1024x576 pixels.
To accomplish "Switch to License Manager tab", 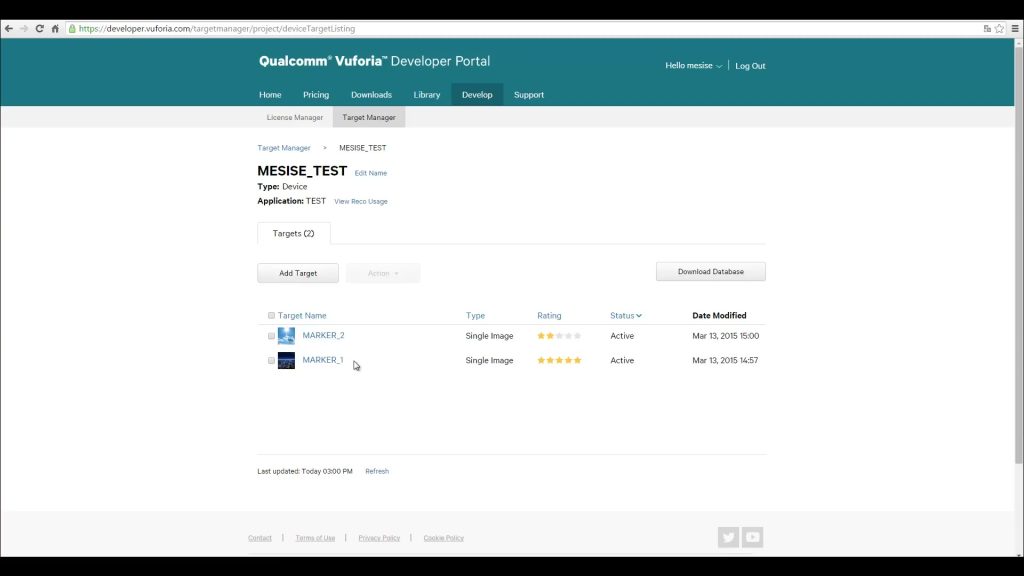I will pyautogui.click(x=295, y=118).
